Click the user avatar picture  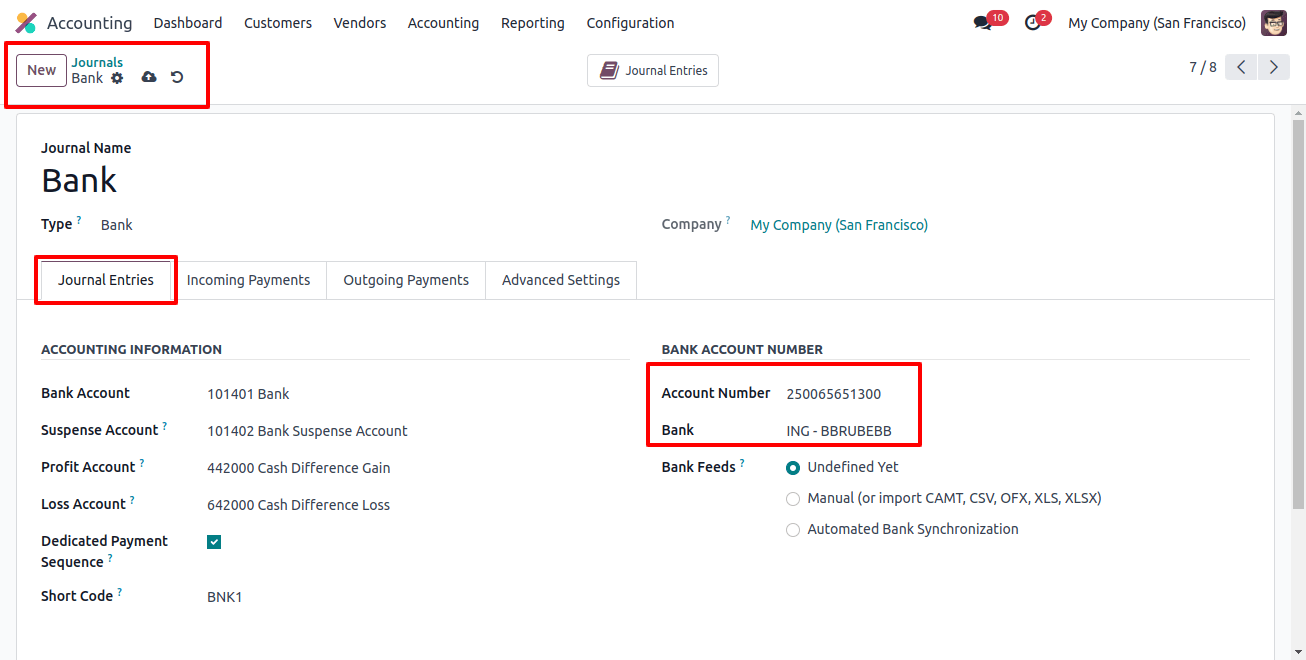(1274, 23)
